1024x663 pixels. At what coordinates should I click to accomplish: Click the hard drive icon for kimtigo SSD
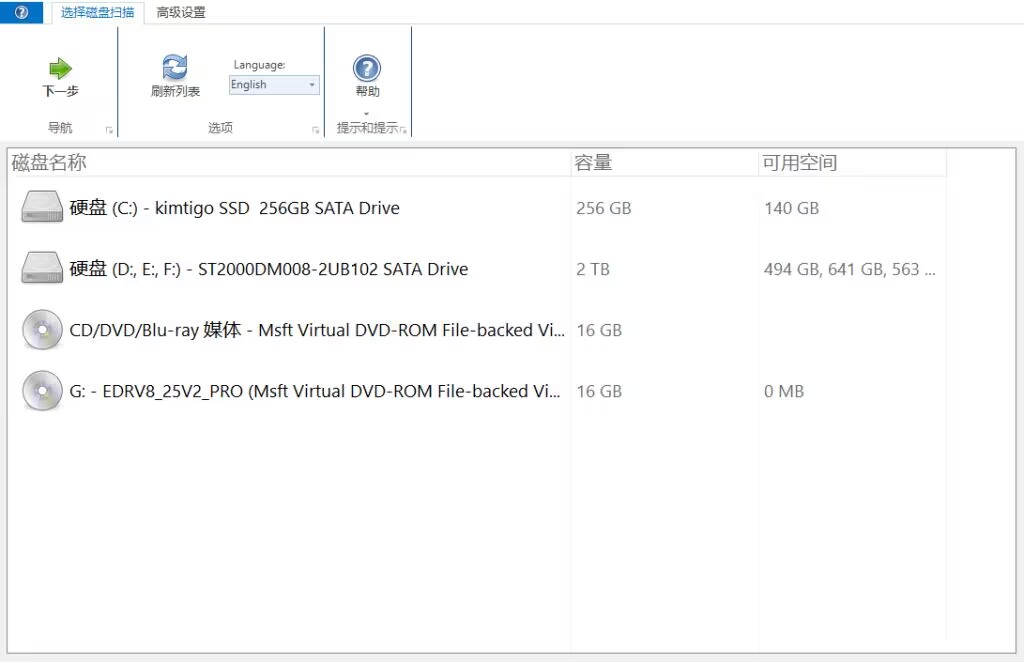point(40,207)
